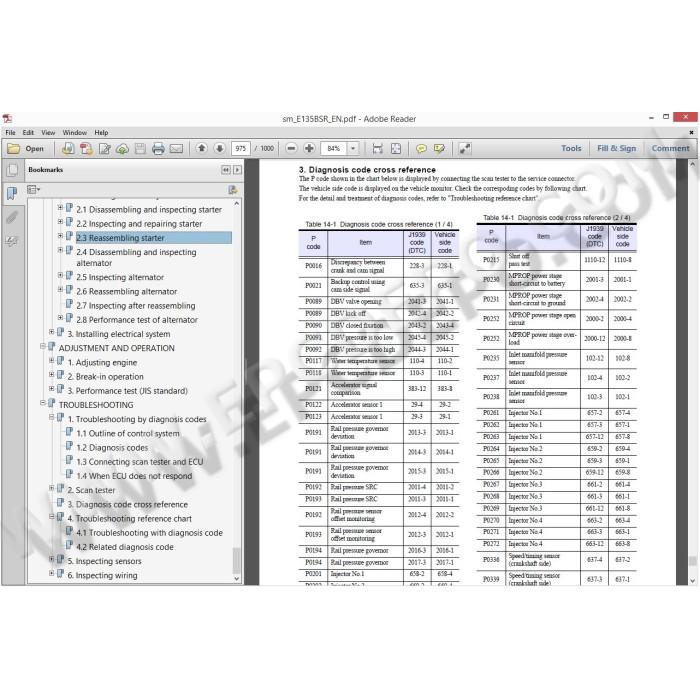This screenshot has width=700, height=700.
Task: Open bookmark 1.4 When ECU does not respond
Action: click(x=134, y=476)
